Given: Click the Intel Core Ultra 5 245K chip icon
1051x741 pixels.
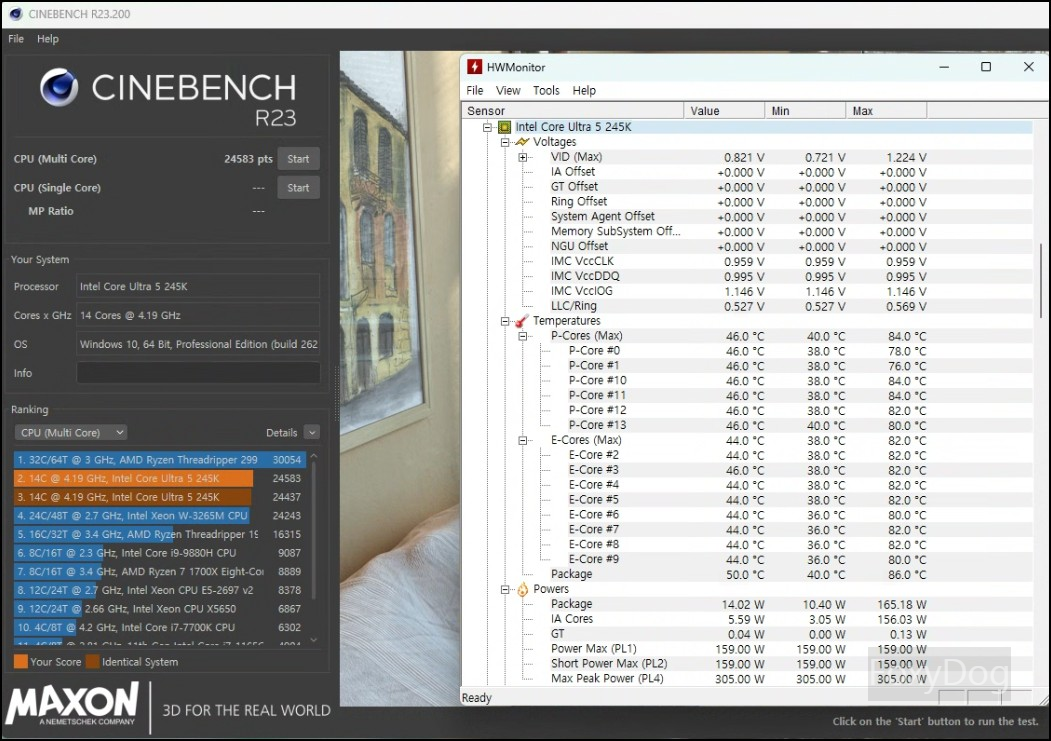Looking at the screenshot, I should click(504, 127).
